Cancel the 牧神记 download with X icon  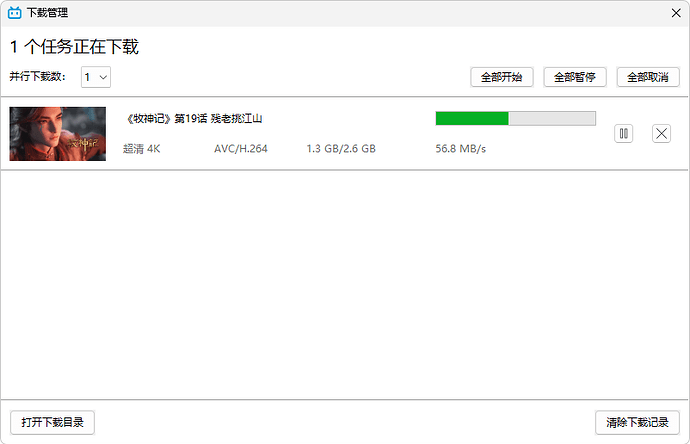(x=661, y=133)
